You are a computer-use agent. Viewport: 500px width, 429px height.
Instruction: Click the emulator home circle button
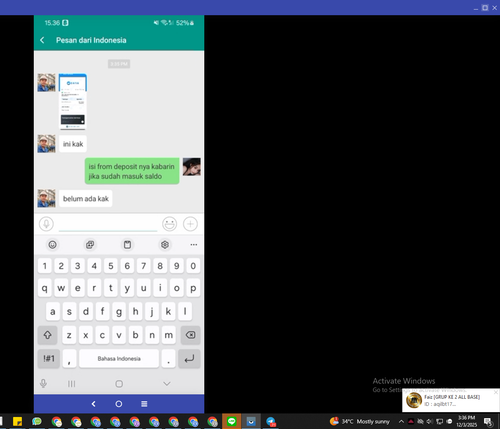[119, 404]
